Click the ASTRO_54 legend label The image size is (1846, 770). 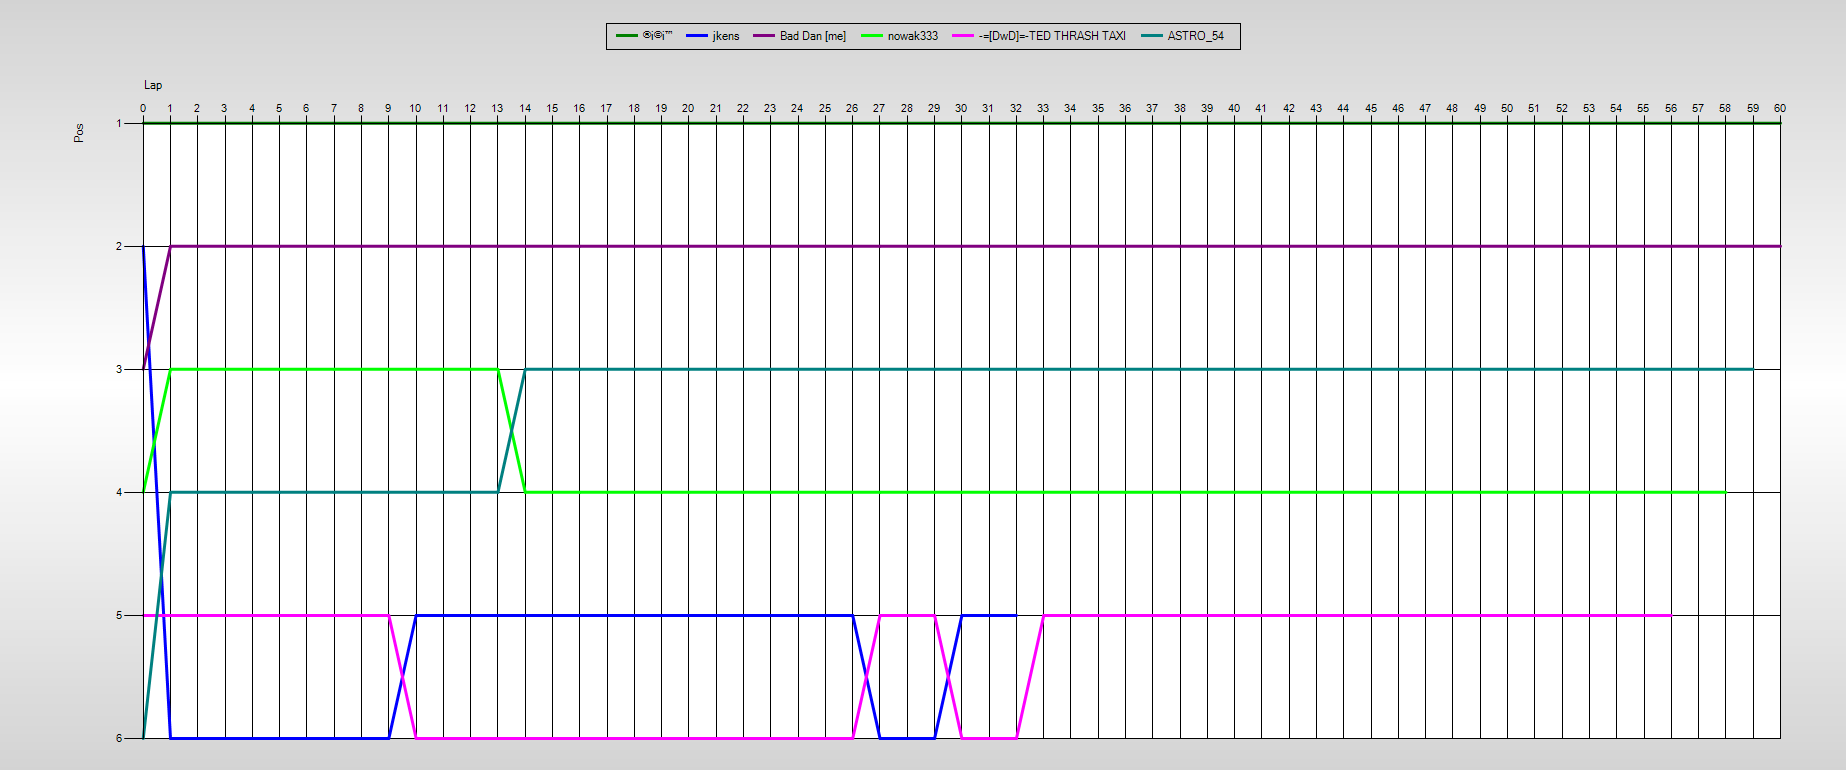click(x=1195, y=36)
